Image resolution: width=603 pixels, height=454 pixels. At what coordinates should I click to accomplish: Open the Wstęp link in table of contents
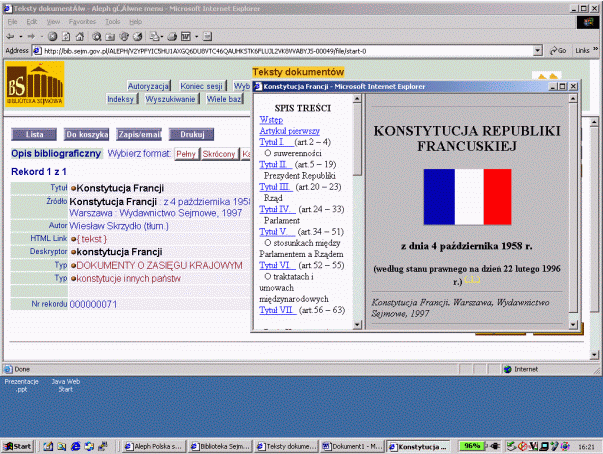[x=271, y=119]
